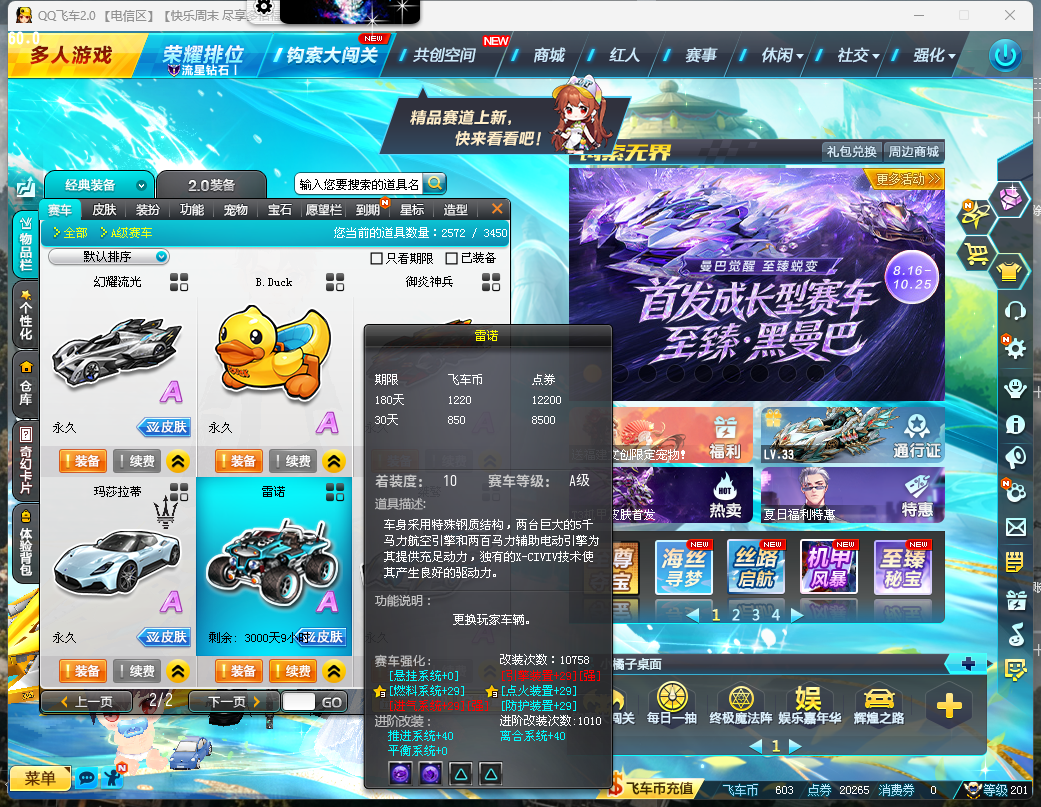Image resolution: width=1041 pixels, height=807 pixels.
Task: Click next arrow under 橘子桌面 shortcuts
Action: coord(795,747)
